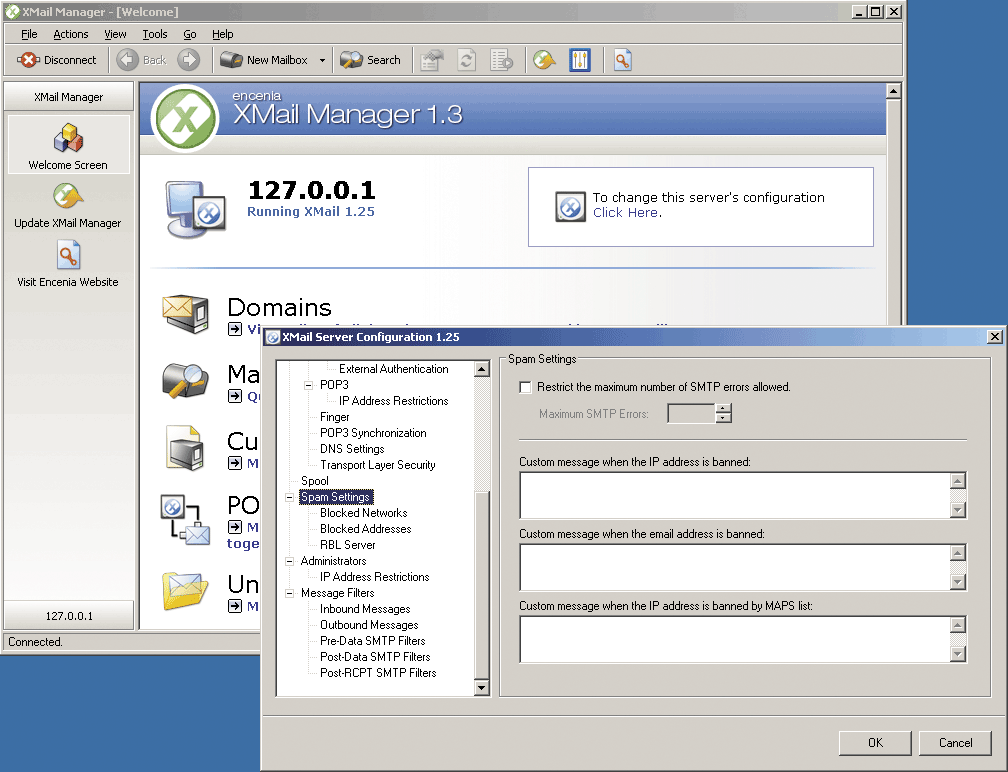
Task: Select External Authentication in the tree
Action: coord(393,369)
